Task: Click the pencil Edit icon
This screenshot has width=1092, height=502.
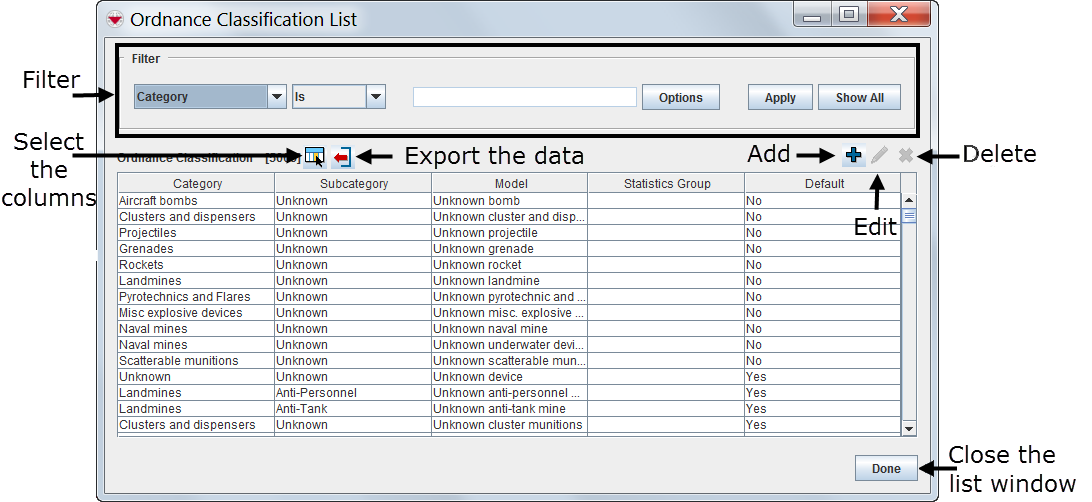Action: (879, 155)
